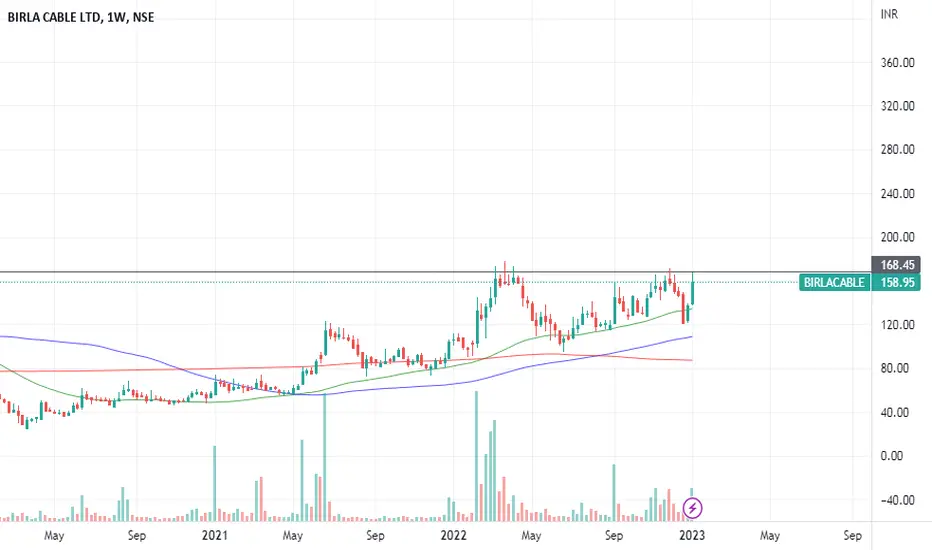Click the 168.45 horizontal line price label

click(x=896, y=265)
